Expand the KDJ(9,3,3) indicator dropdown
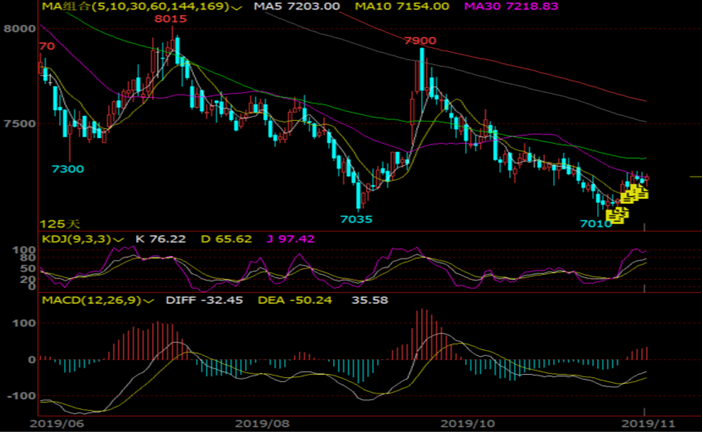This screenshot has width=703, height=433. pos(115,239)
